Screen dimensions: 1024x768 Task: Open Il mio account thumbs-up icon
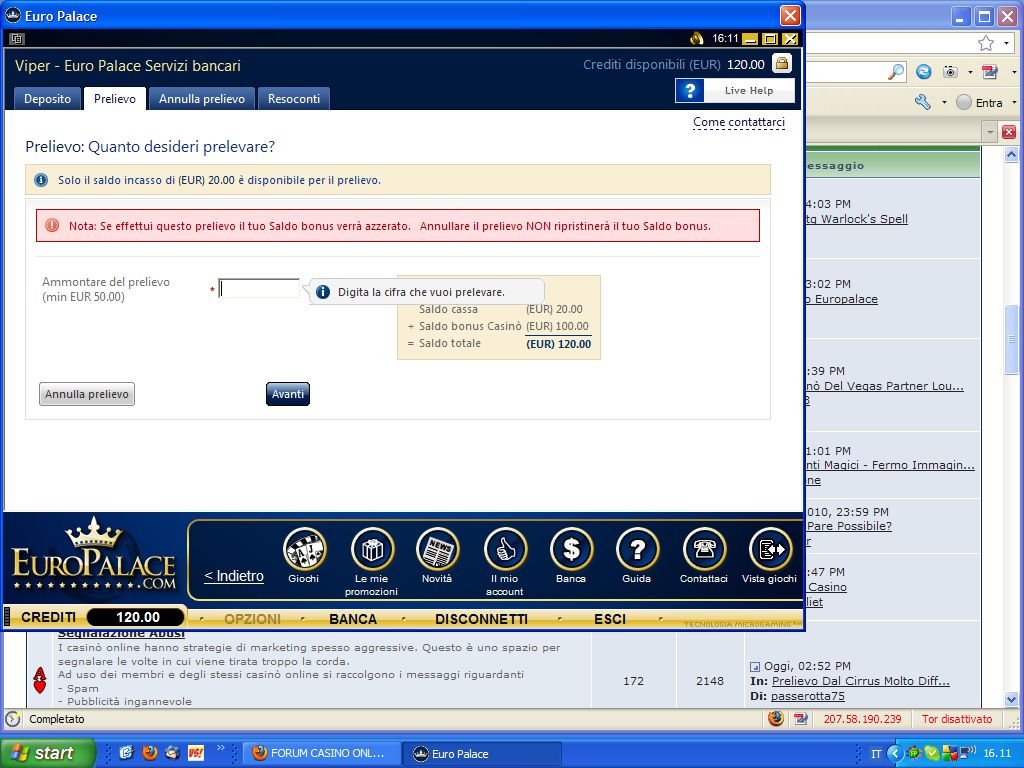point(505,550)
